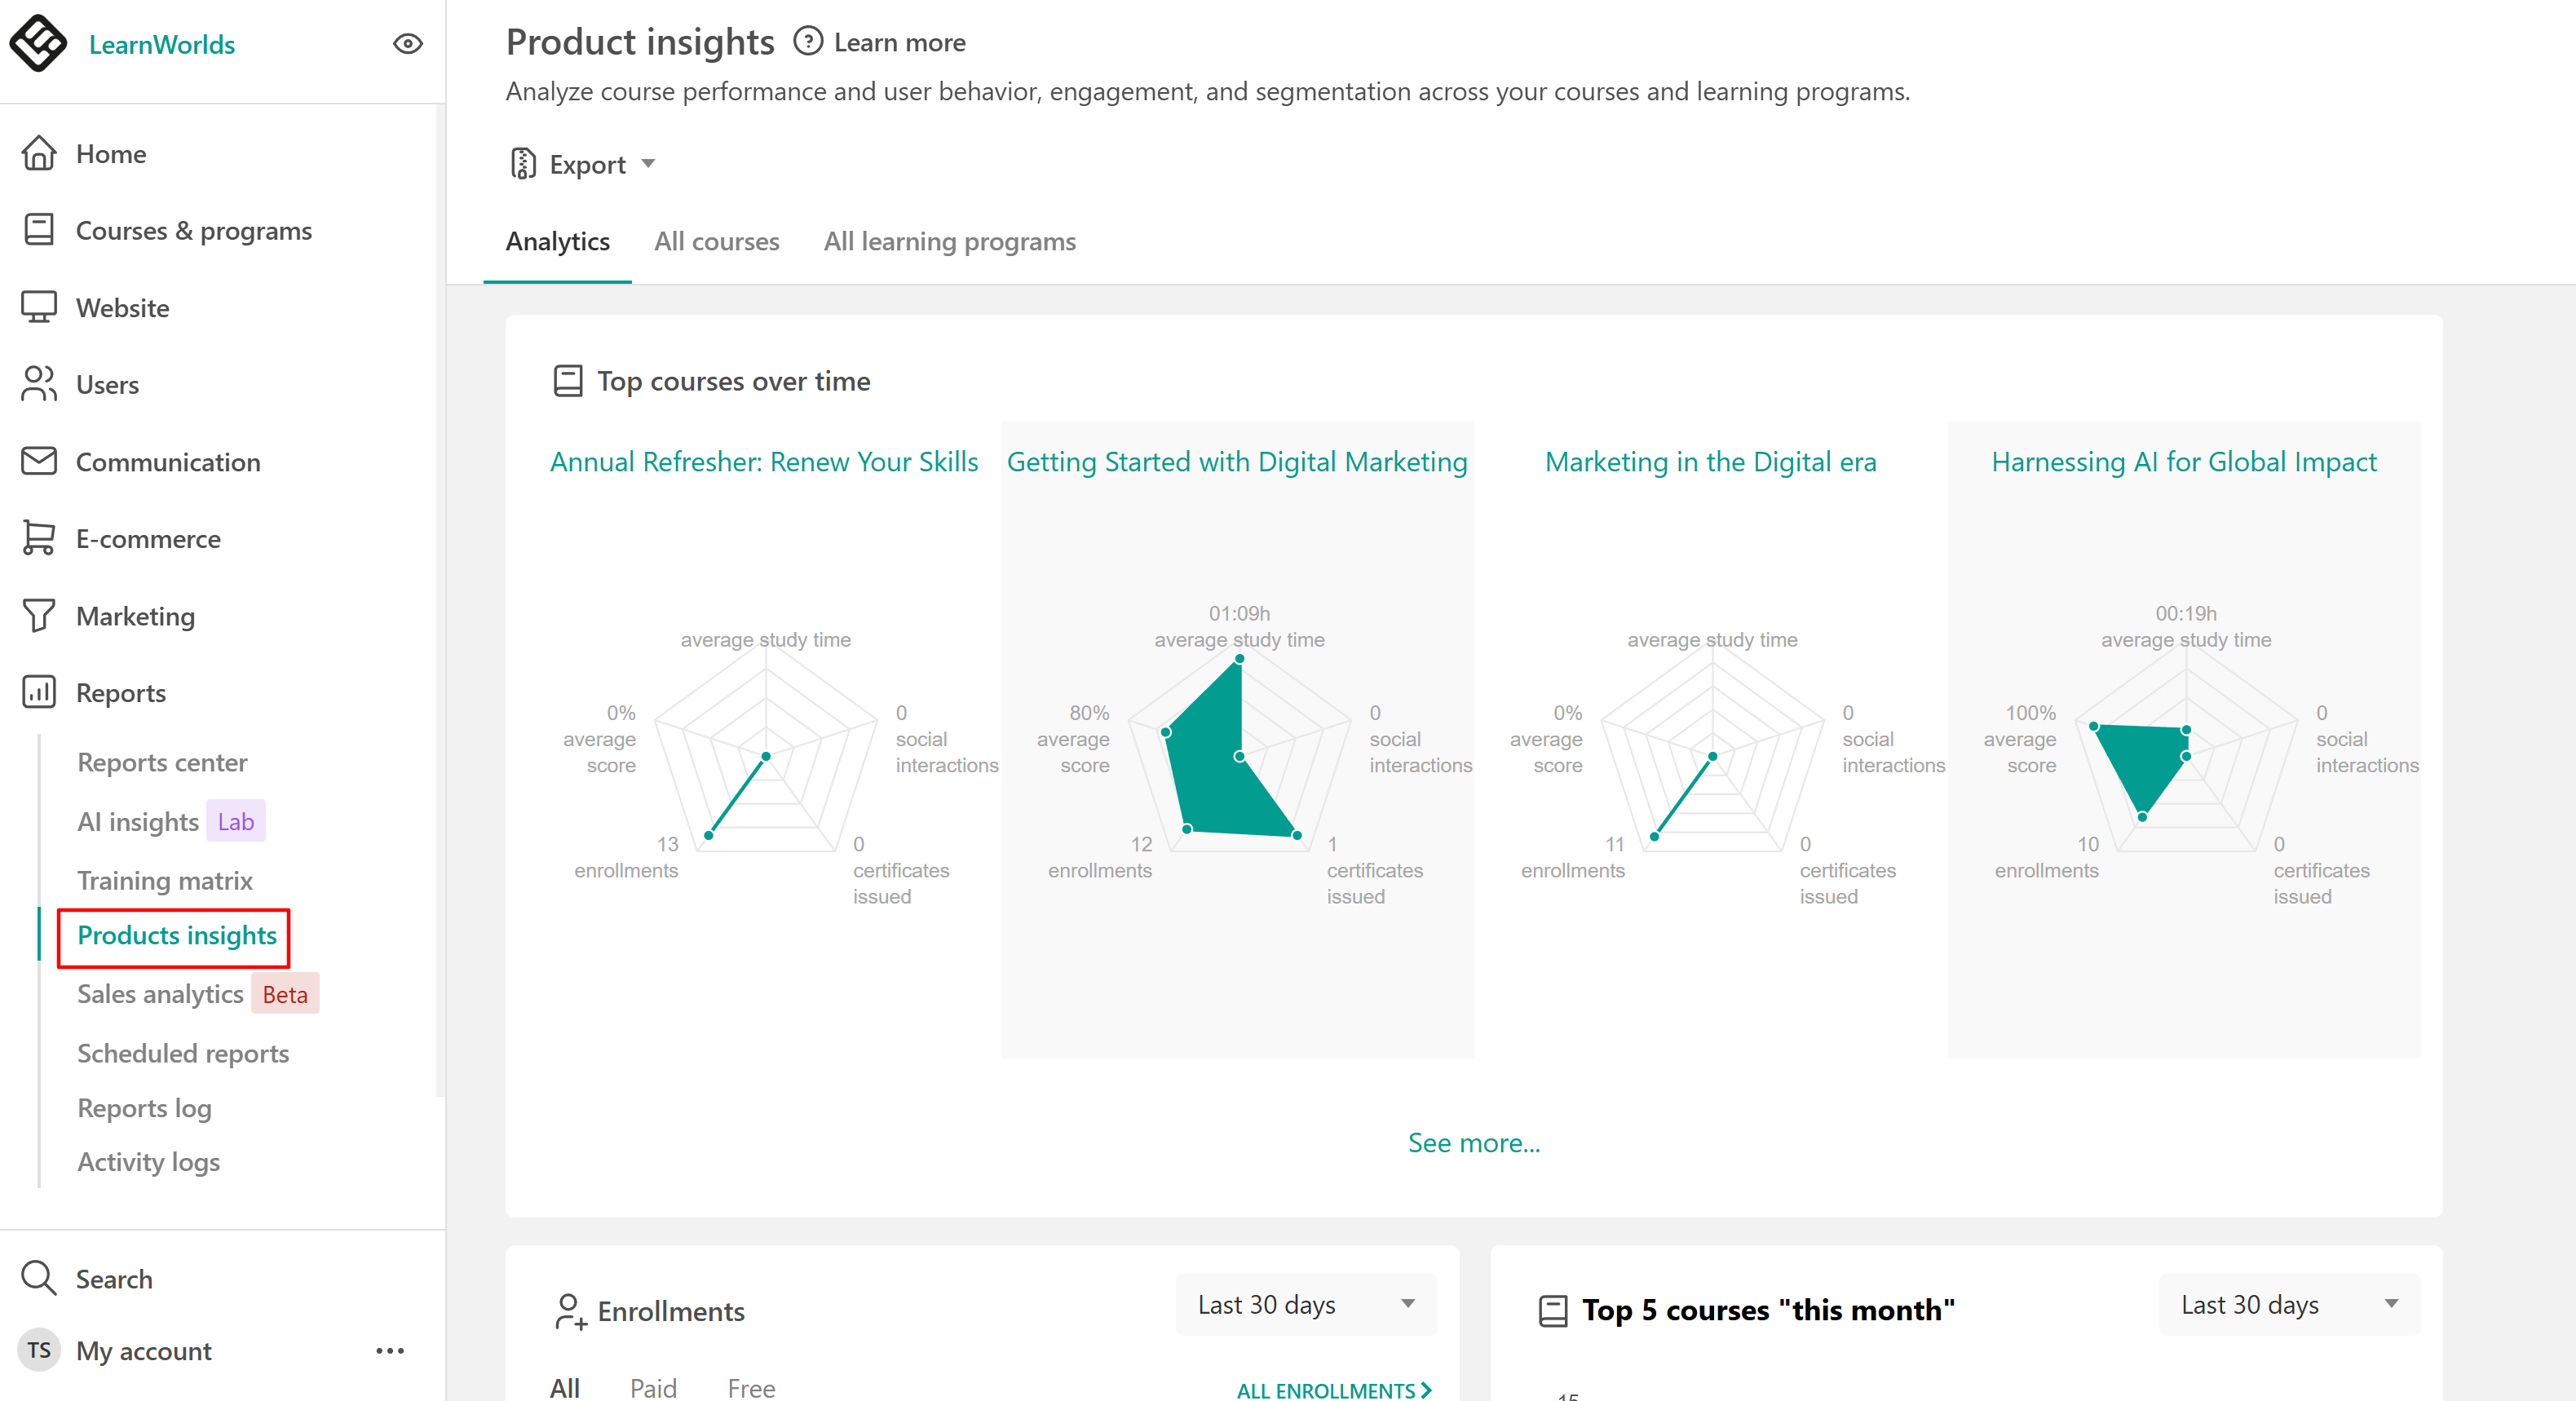This screenshot has height=1401, width=2576.
Task: Switch to All courses tab
Action: click(x=716, y=241)
